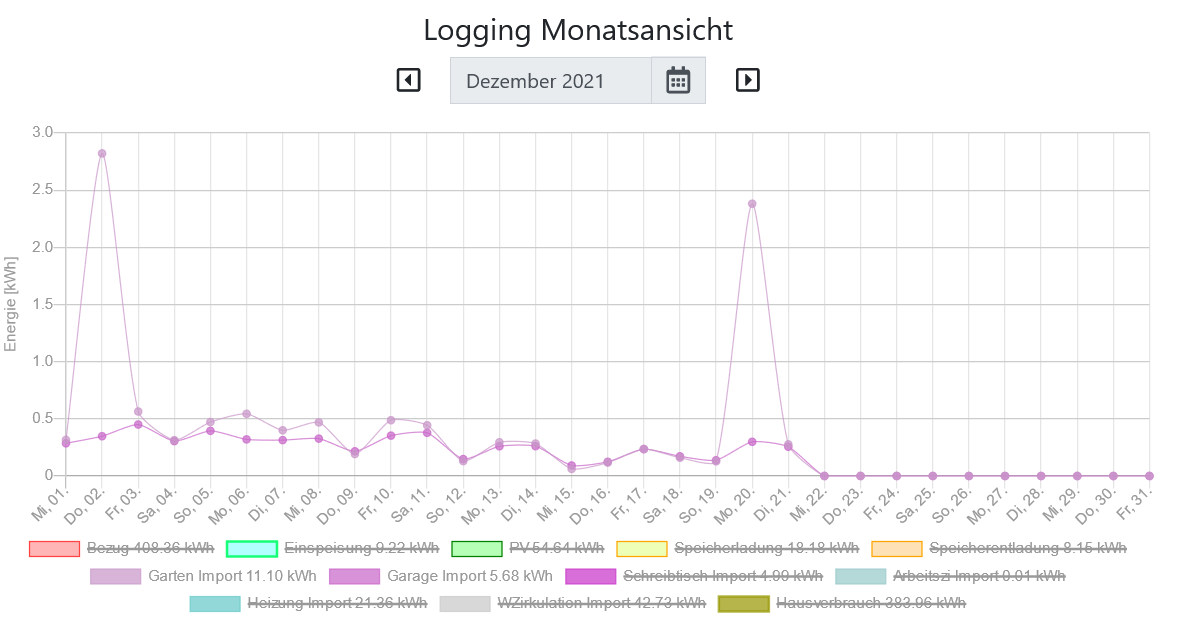Click the Arbeitszi Import legend color box
The width and height of the screenshot is (1180, 630).
pos(860,576)
